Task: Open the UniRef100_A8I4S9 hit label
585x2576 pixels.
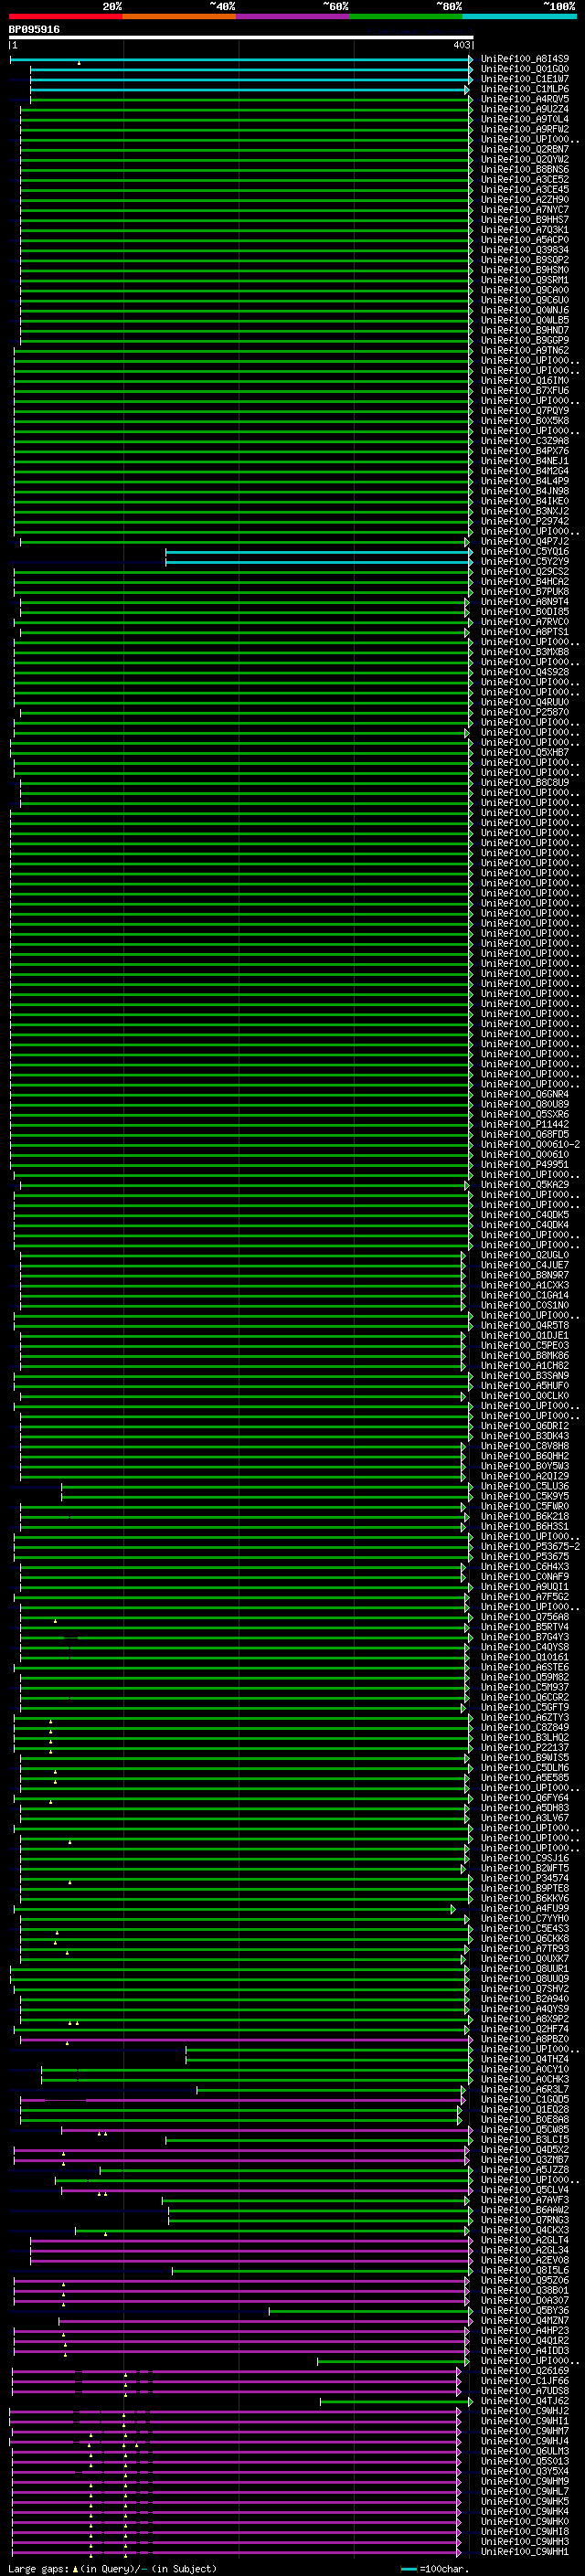Action: point(525,59)
